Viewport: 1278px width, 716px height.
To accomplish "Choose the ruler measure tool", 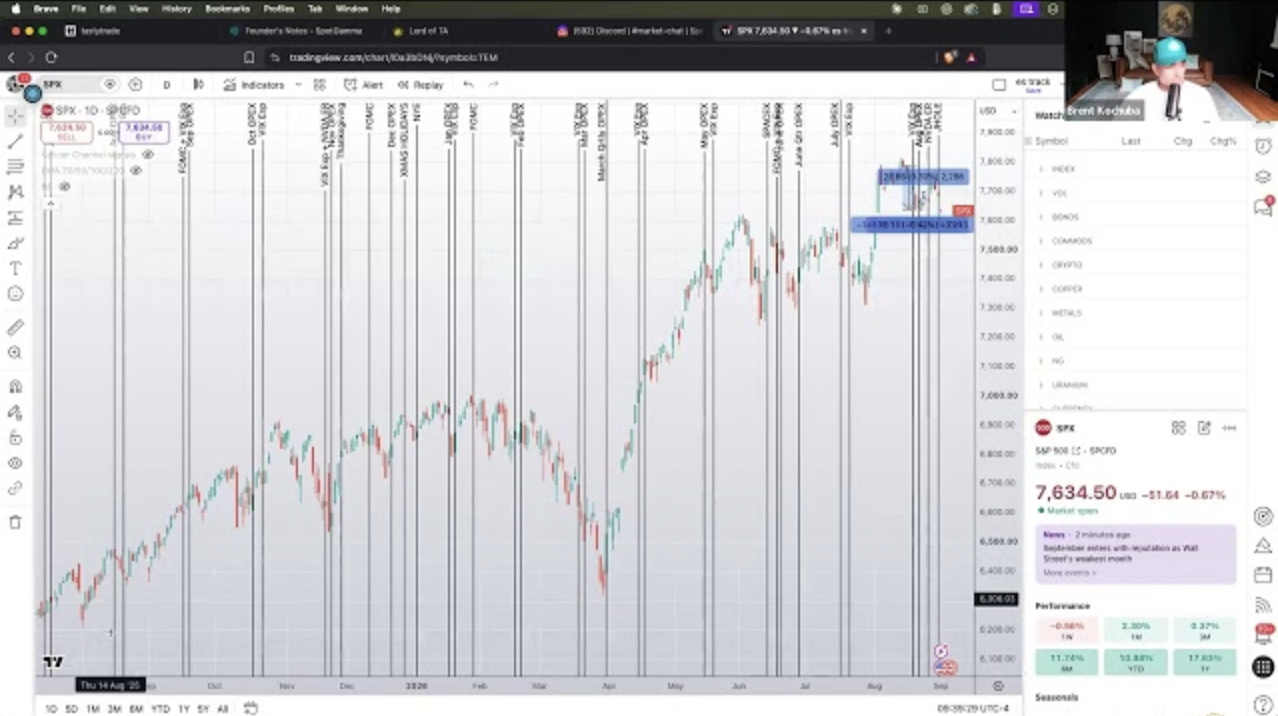I will (x=15, y=327).
